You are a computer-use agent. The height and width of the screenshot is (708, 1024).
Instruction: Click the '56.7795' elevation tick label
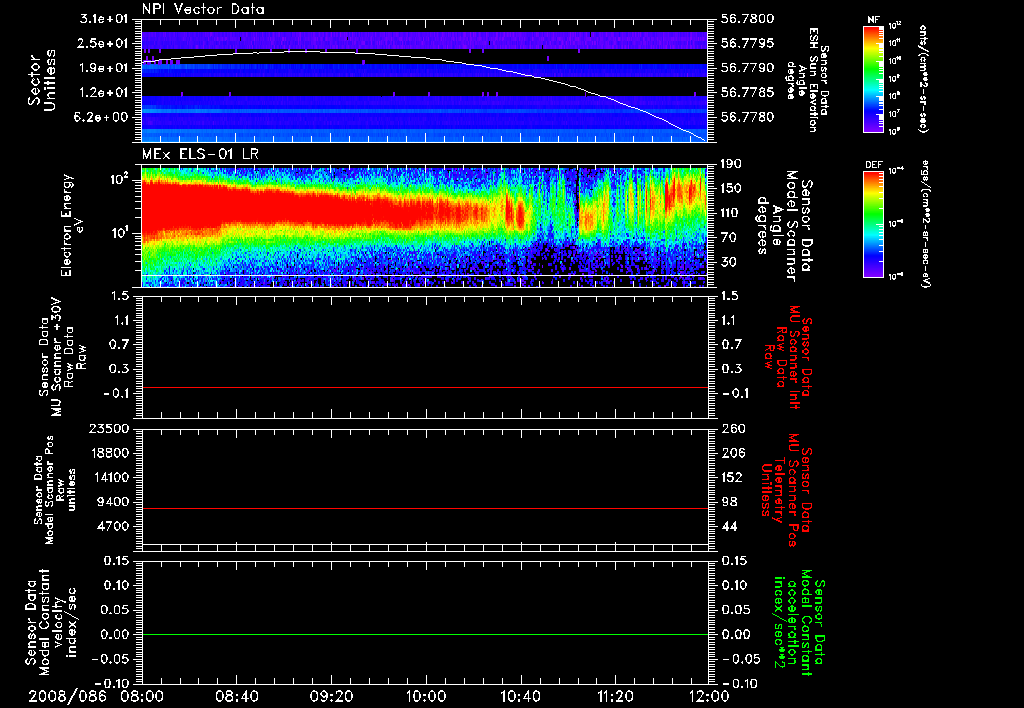(748, 43)
